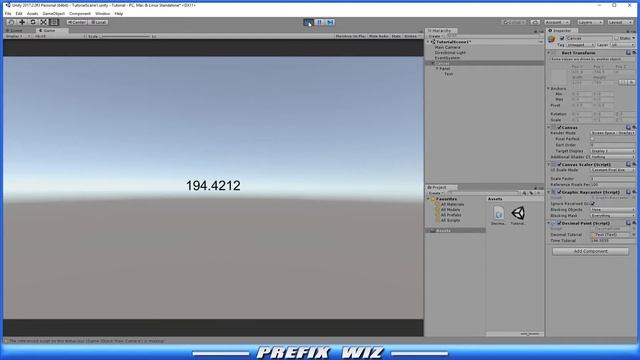Toggle Ignore Reversed Graphics checkbox

[593, 203]
